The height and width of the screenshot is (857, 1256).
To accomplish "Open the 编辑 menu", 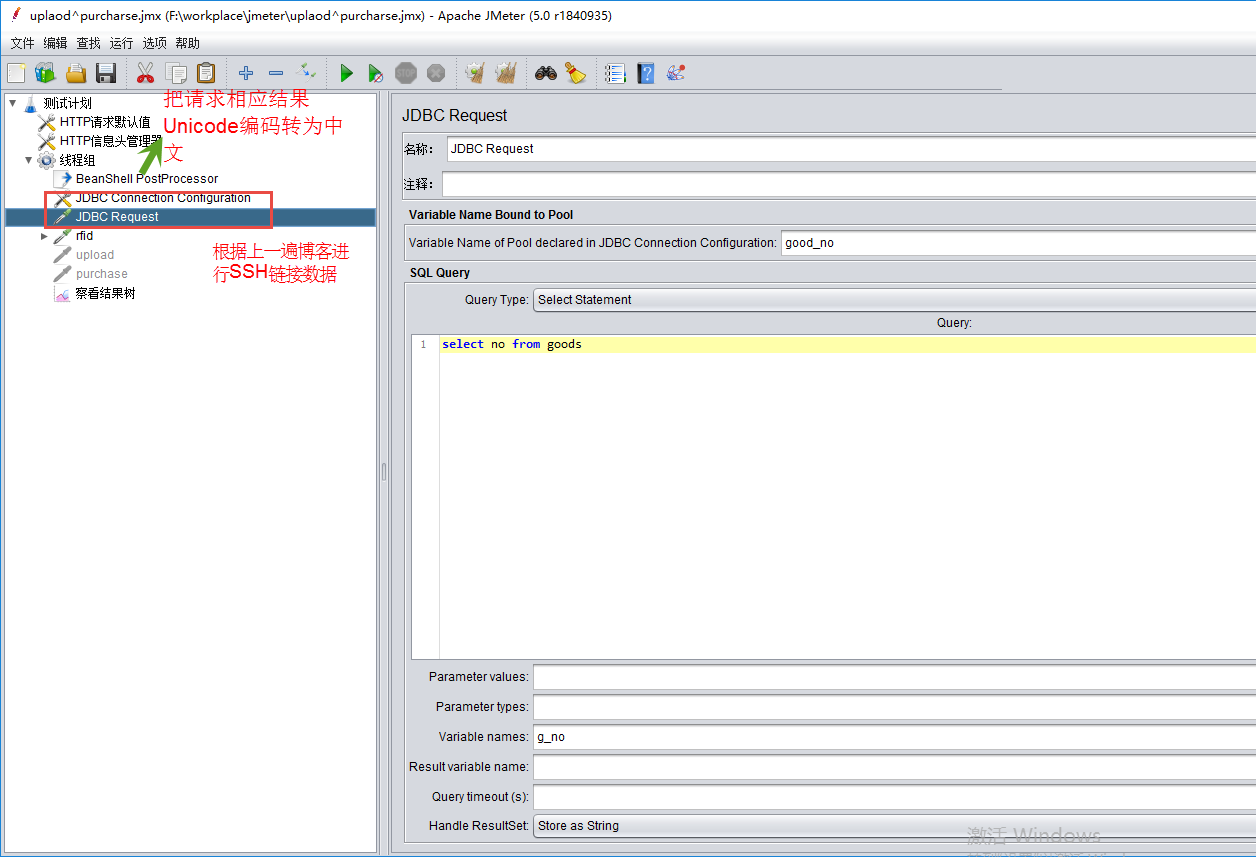I will click(x=55, y=43).
